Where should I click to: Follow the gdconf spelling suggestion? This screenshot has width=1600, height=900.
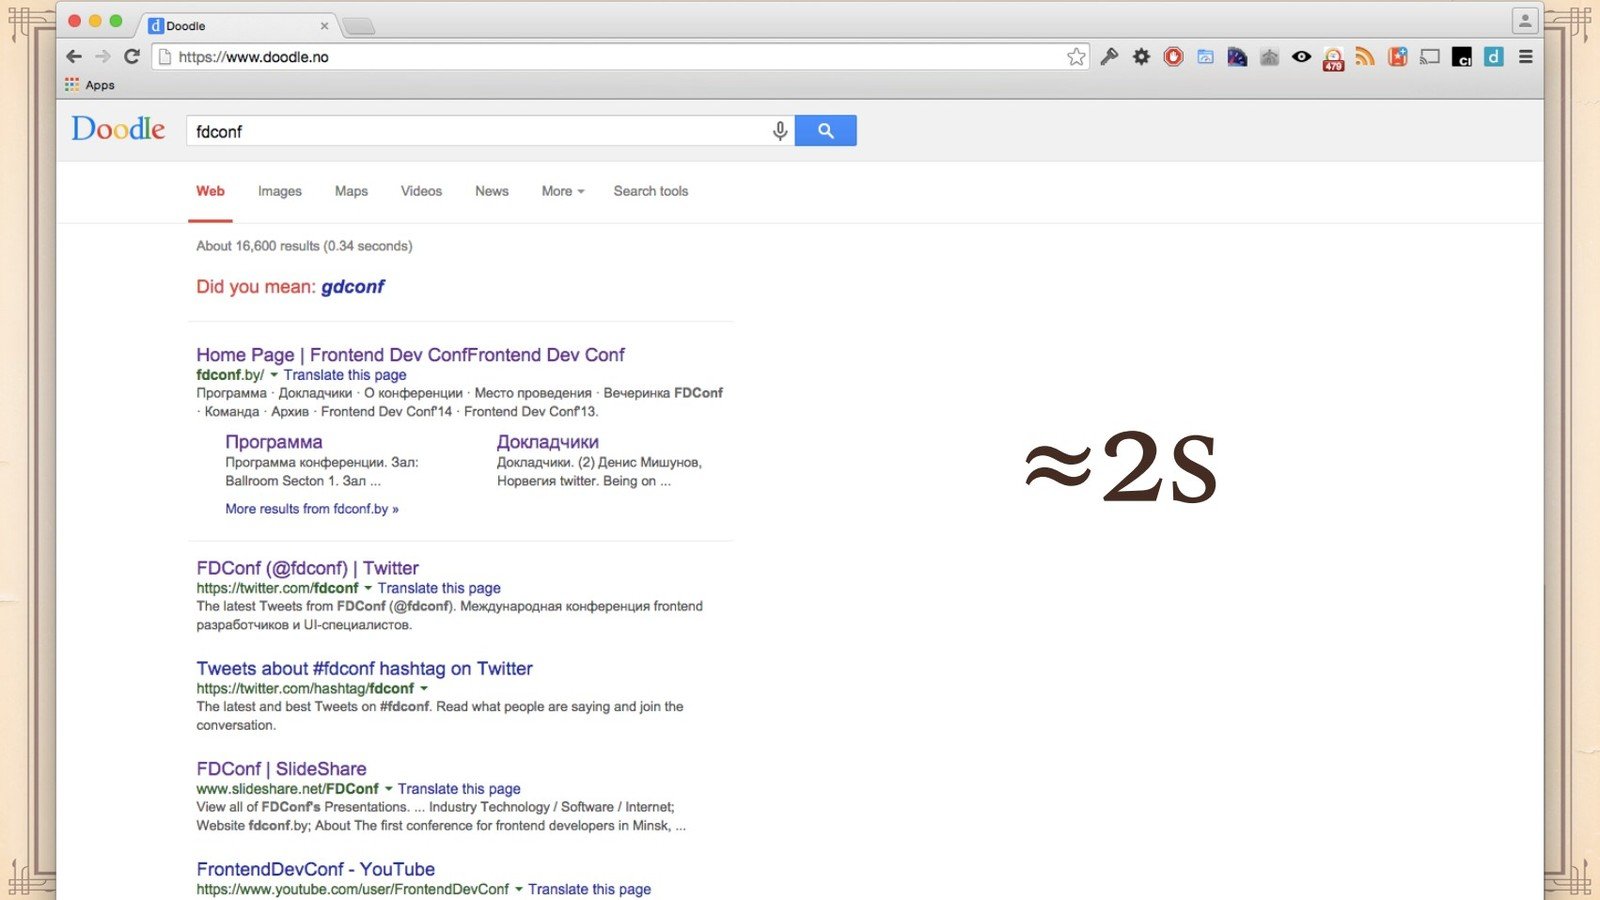coord(353,287)
